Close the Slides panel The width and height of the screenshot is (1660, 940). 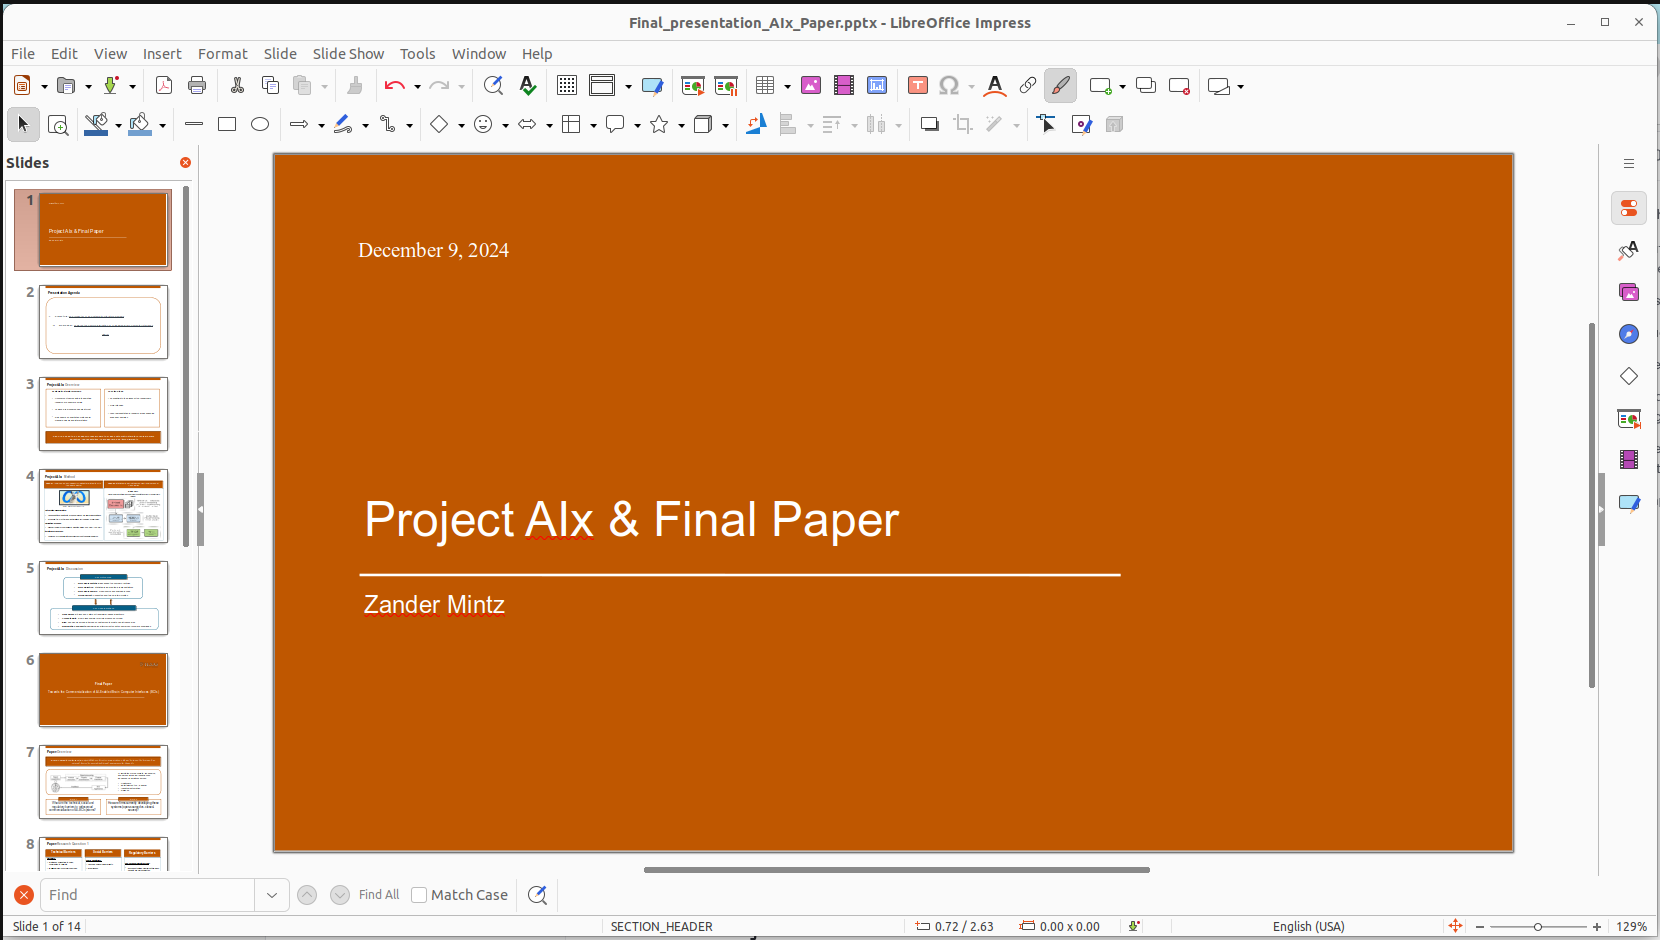point(185,162)
